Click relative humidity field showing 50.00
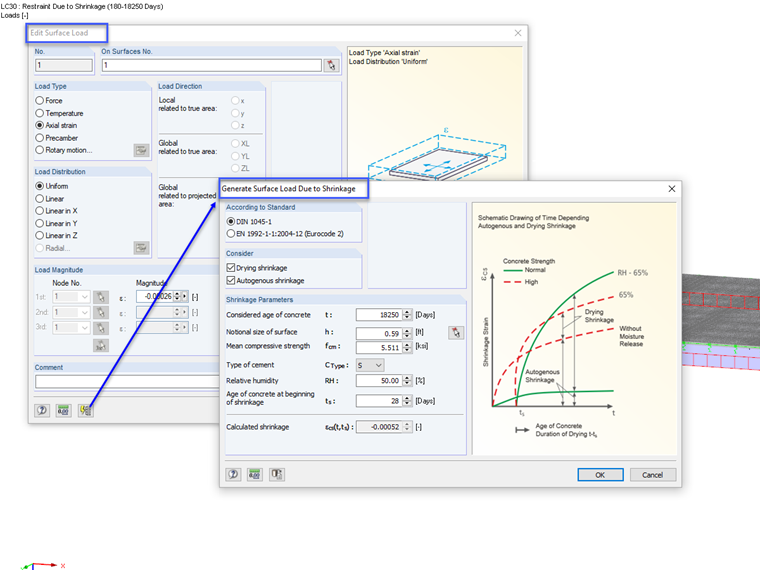The image size is (760, 570). click(380, 380)
